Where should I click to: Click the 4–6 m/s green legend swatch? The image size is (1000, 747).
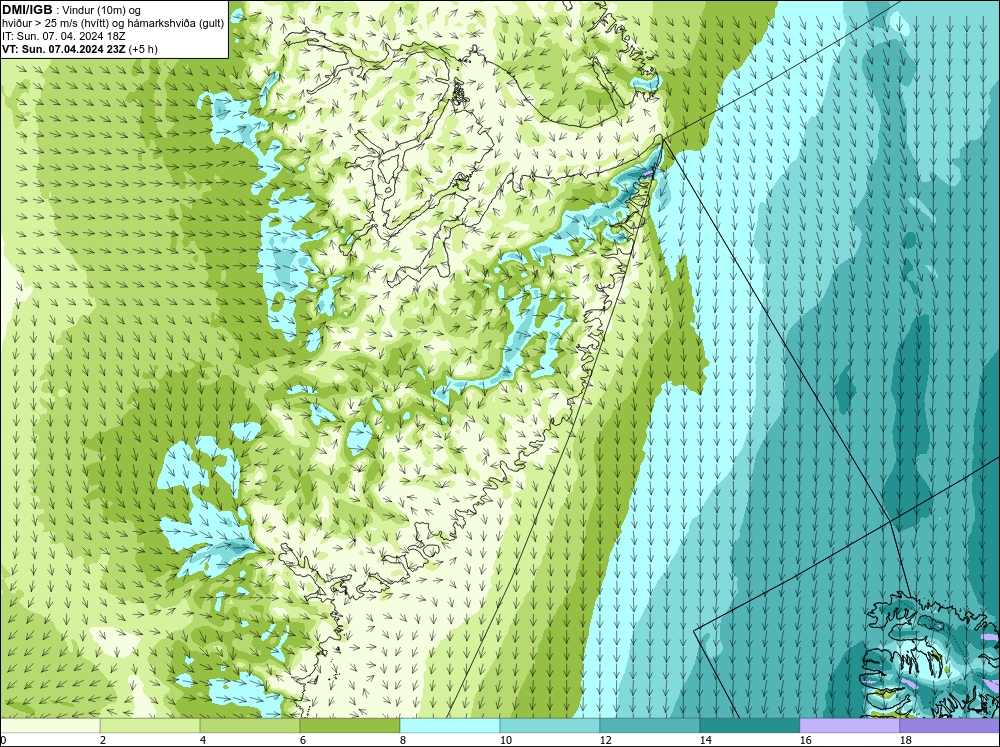click(250, 725)
